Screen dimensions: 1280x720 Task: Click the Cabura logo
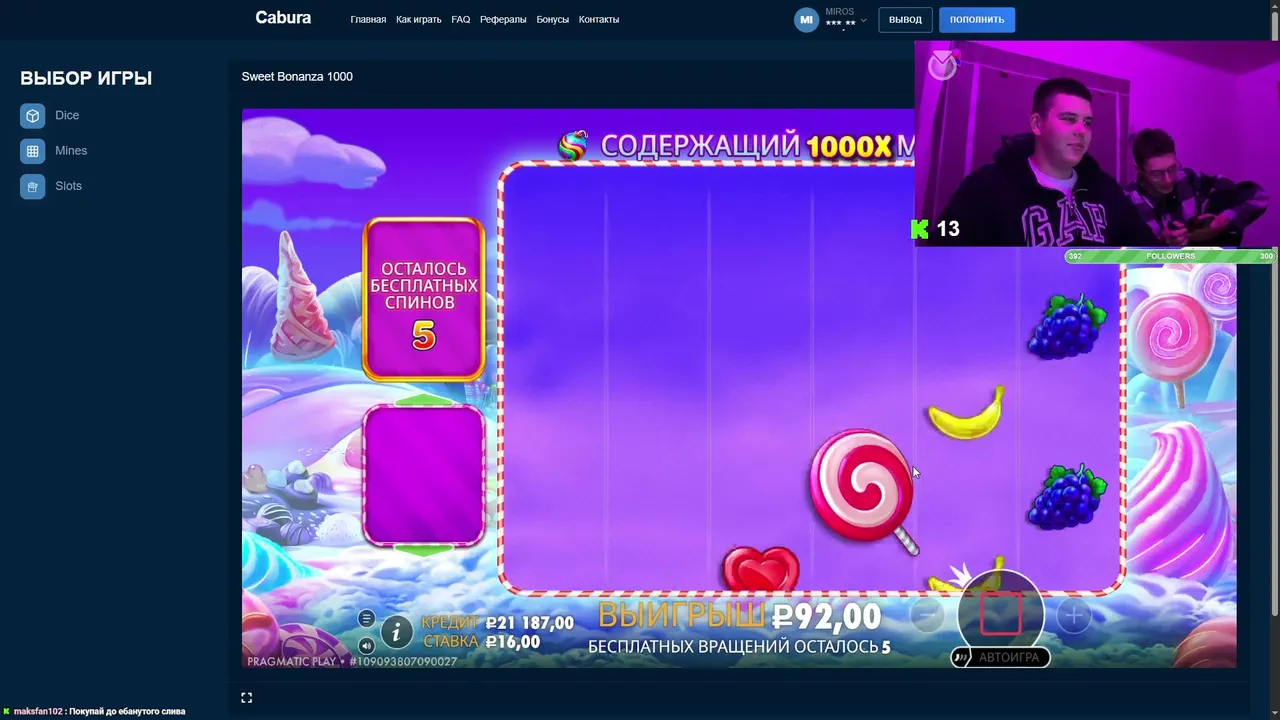pos(283,18)
